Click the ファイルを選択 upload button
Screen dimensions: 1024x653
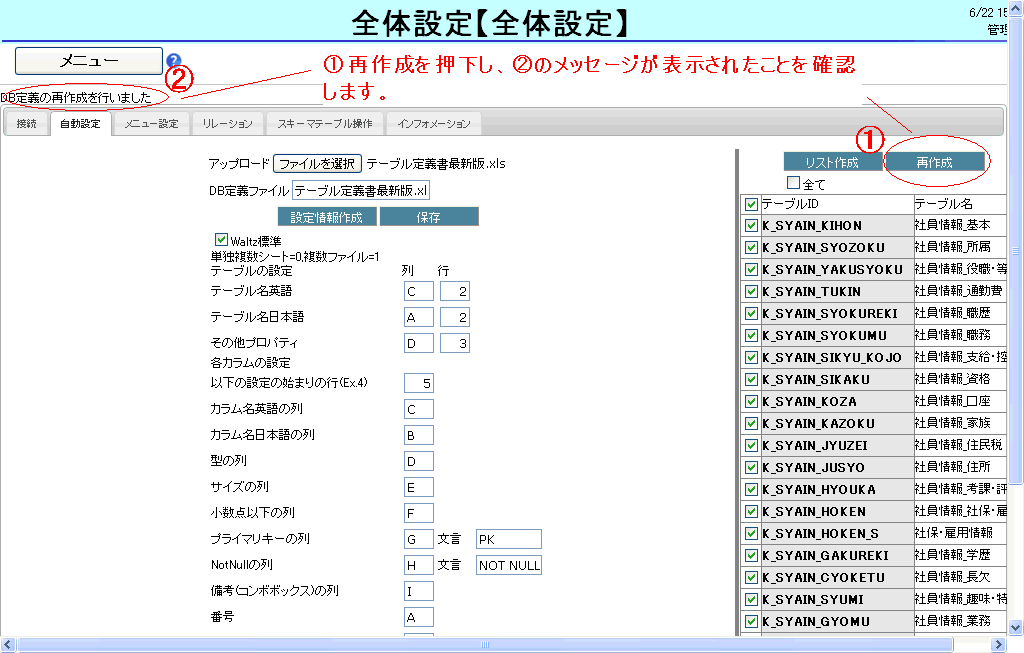pyautogui.click(x=317, y=164)
